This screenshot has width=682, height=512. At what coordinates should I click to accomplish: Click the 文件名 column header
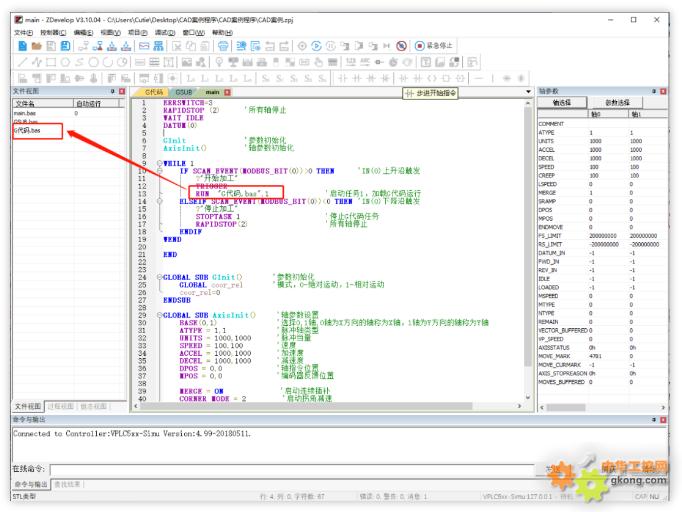coord(43,104)
